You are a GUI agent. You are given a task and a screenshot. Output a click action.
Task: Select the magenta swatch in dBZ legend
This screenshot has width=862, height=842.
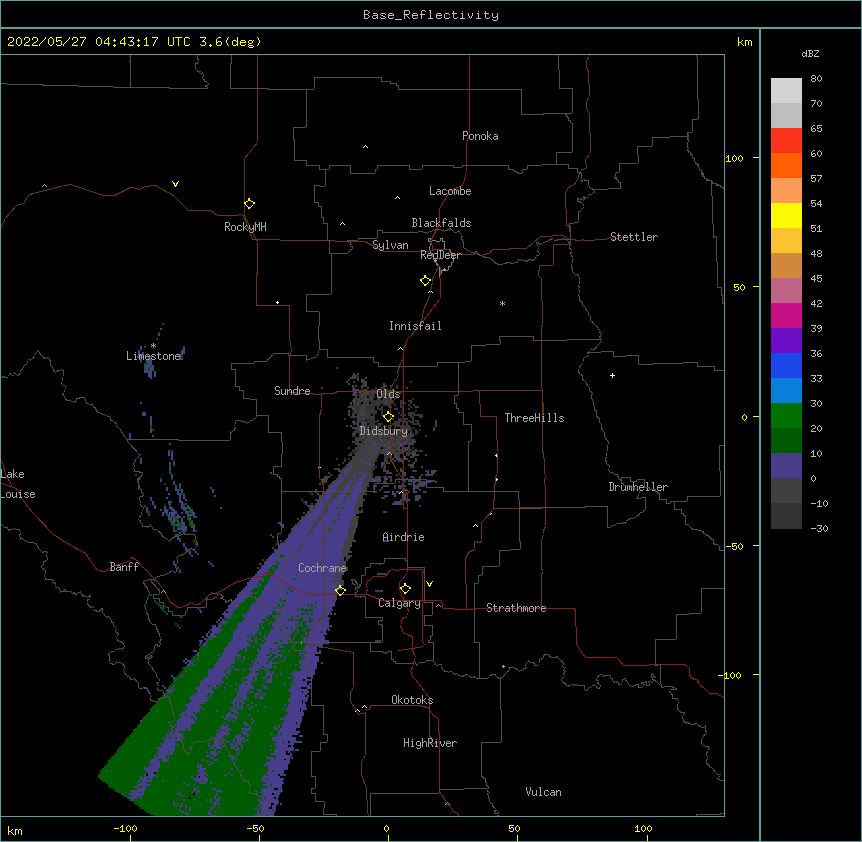pyautogui.click(x=786, y=315)
